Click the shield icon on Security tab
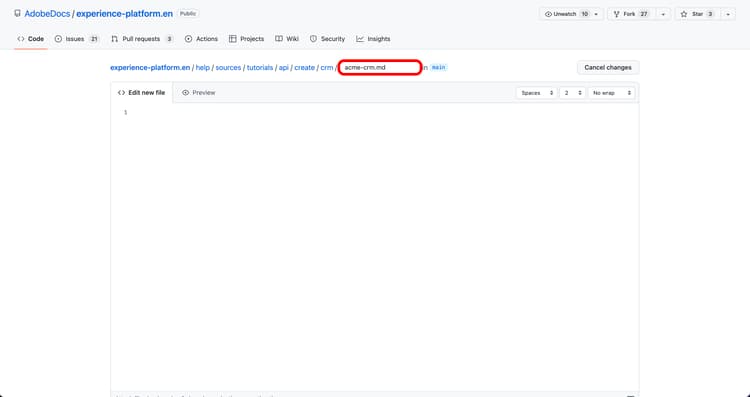750x397 pixels. [313, 39]
